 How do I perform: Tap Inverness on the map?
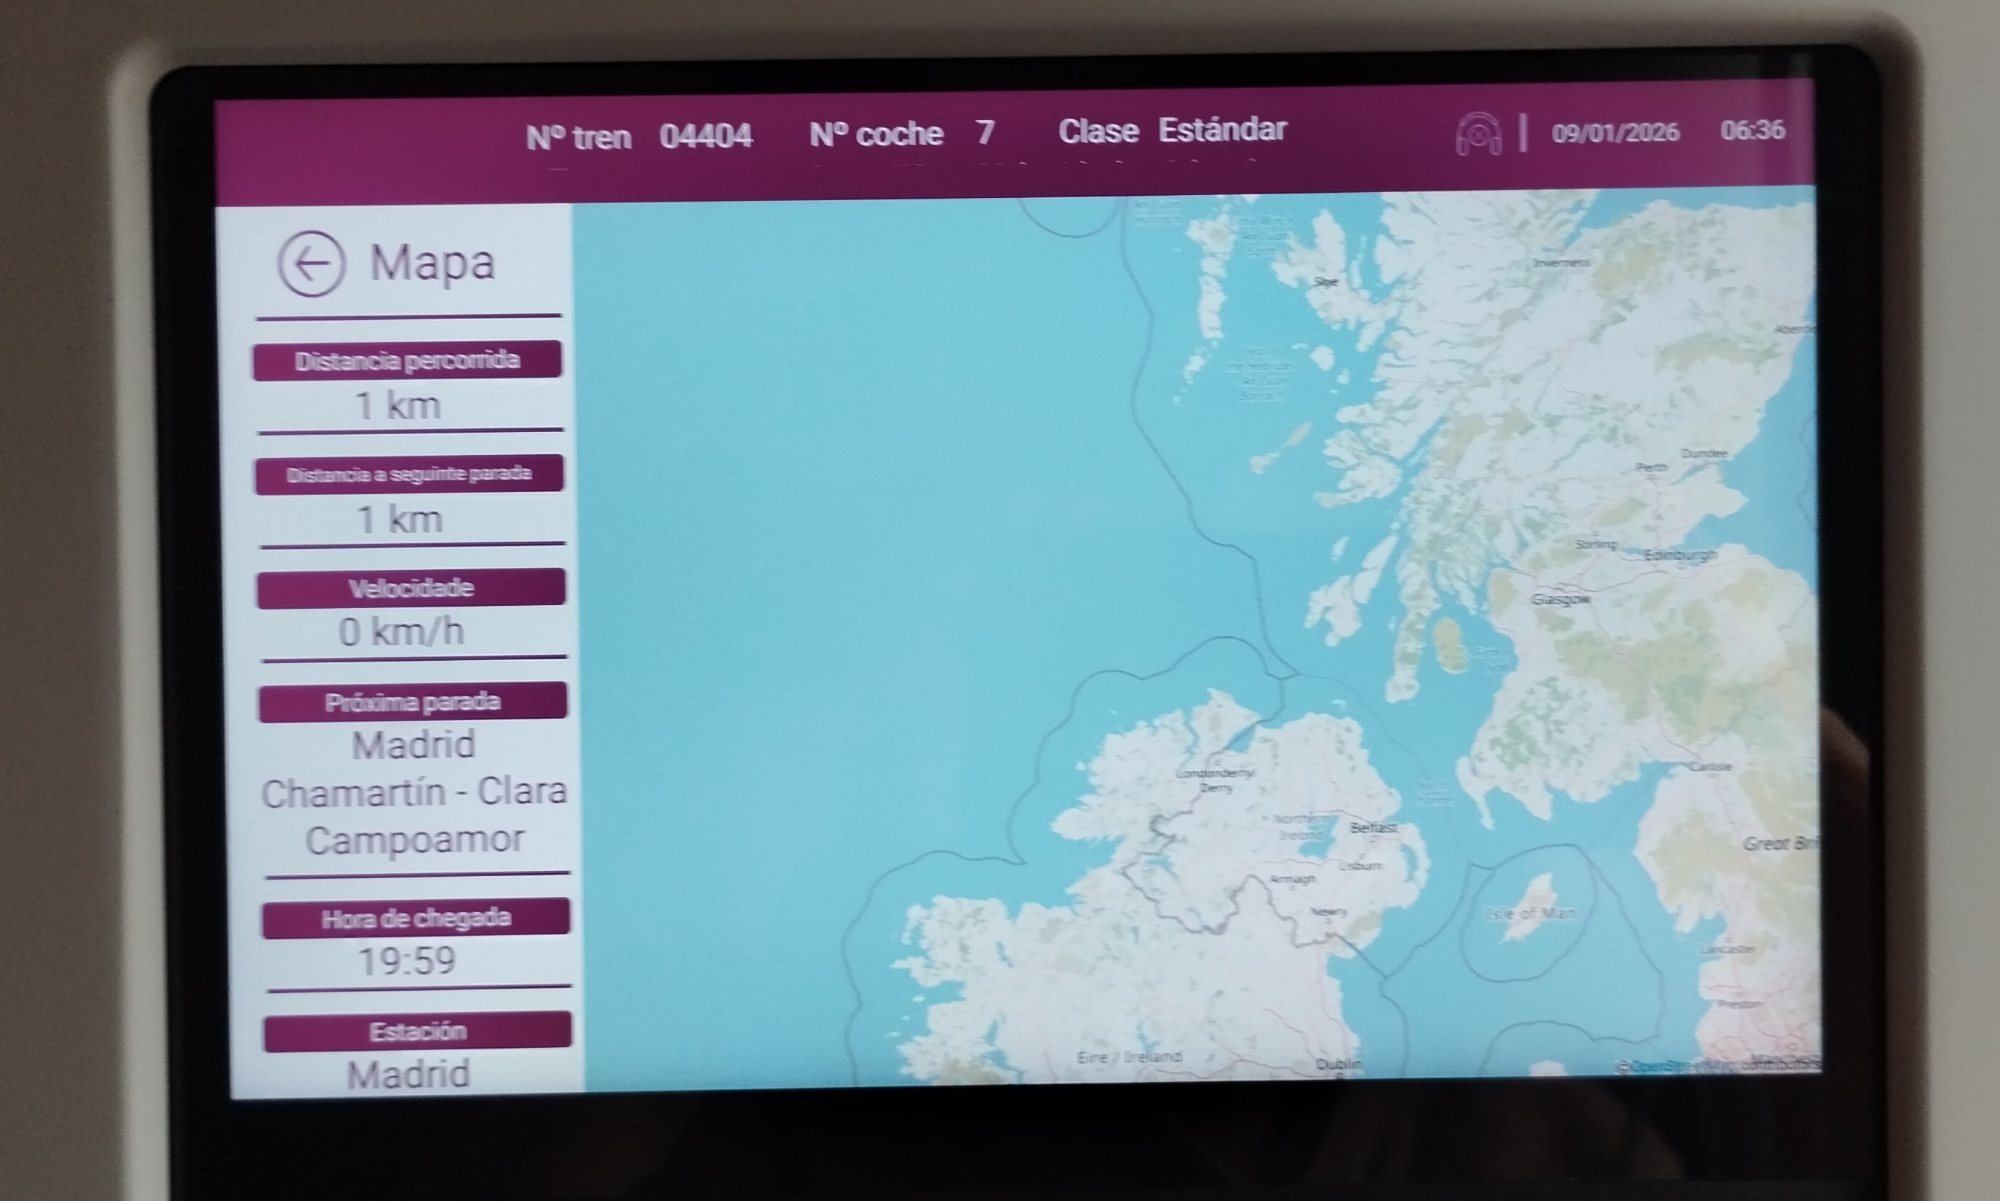1561,262
